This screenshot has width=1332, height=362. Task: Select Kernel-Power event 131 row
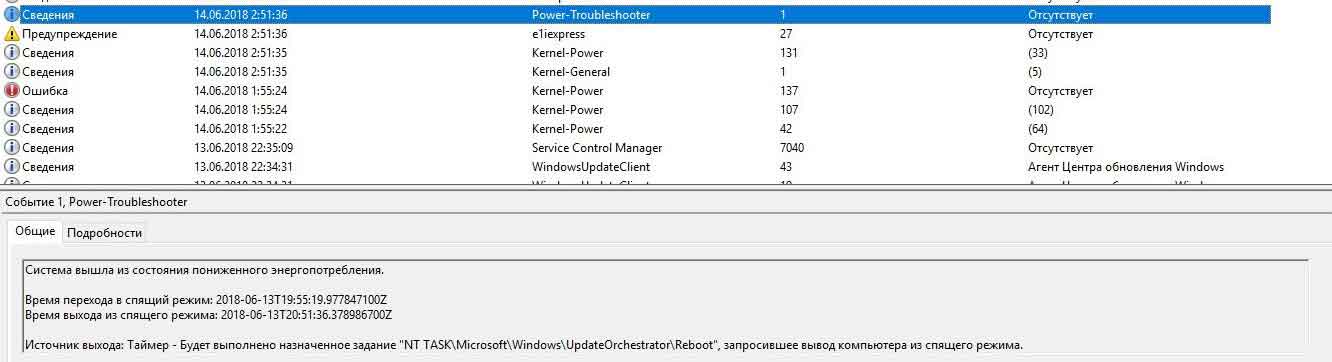click(x=636, y=53)
